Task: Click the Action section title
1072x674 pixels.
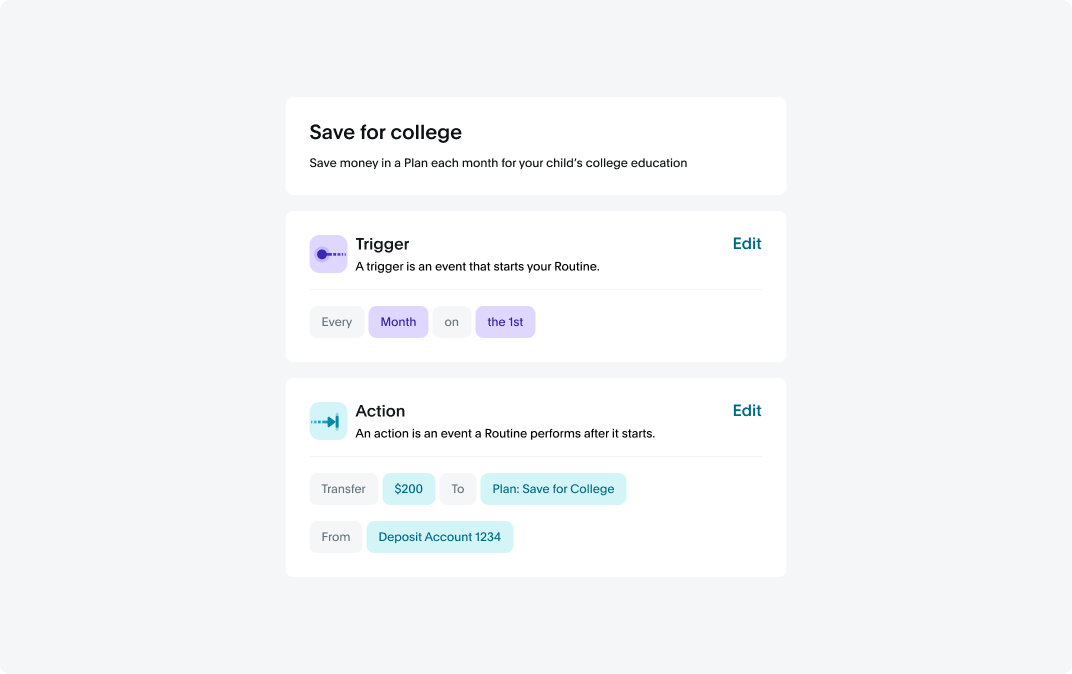Action: (380, 411)
